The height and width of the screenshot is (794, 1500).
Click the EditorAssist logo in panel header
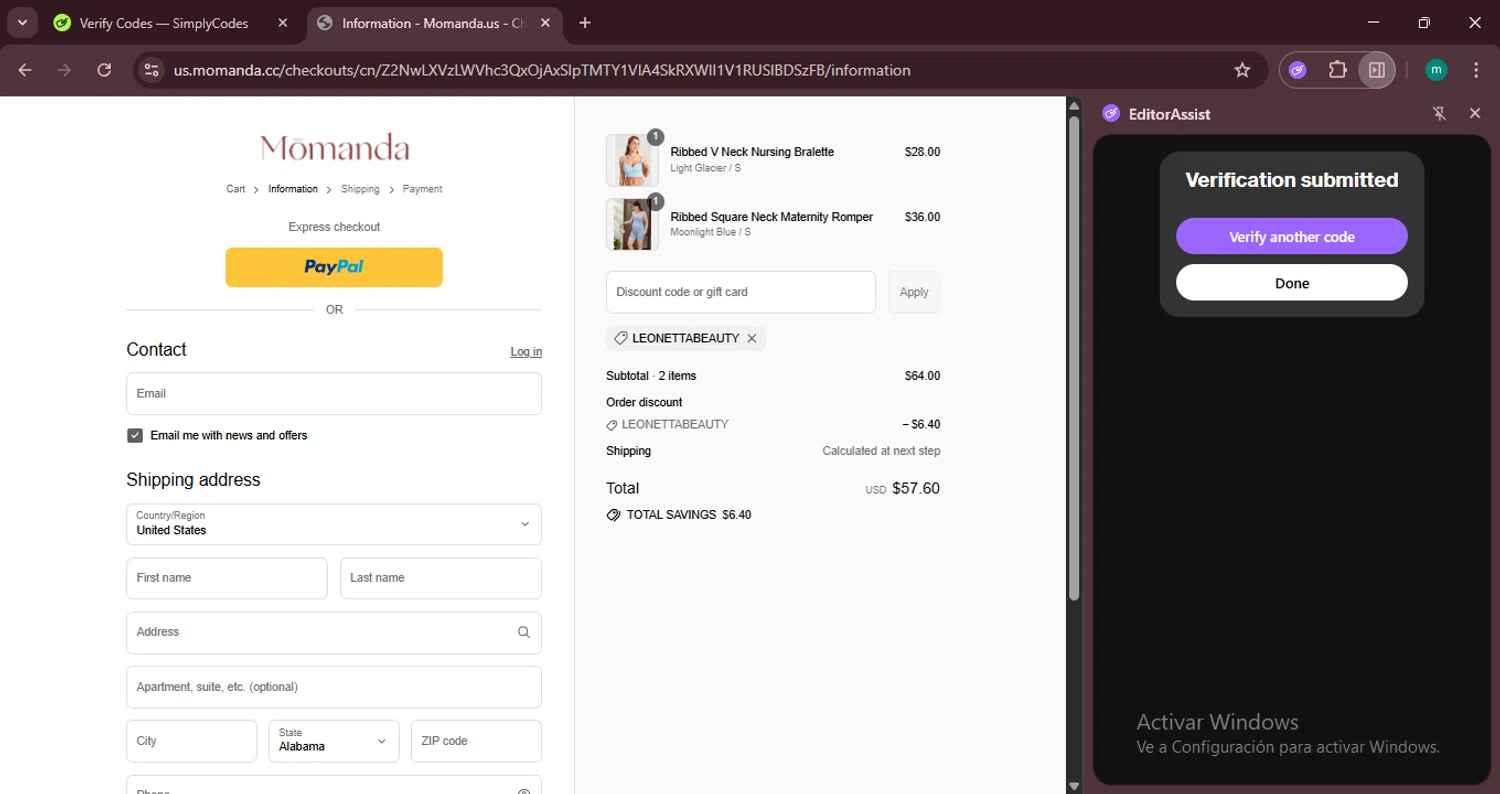pyautogui.click(x=1111, y=114)
